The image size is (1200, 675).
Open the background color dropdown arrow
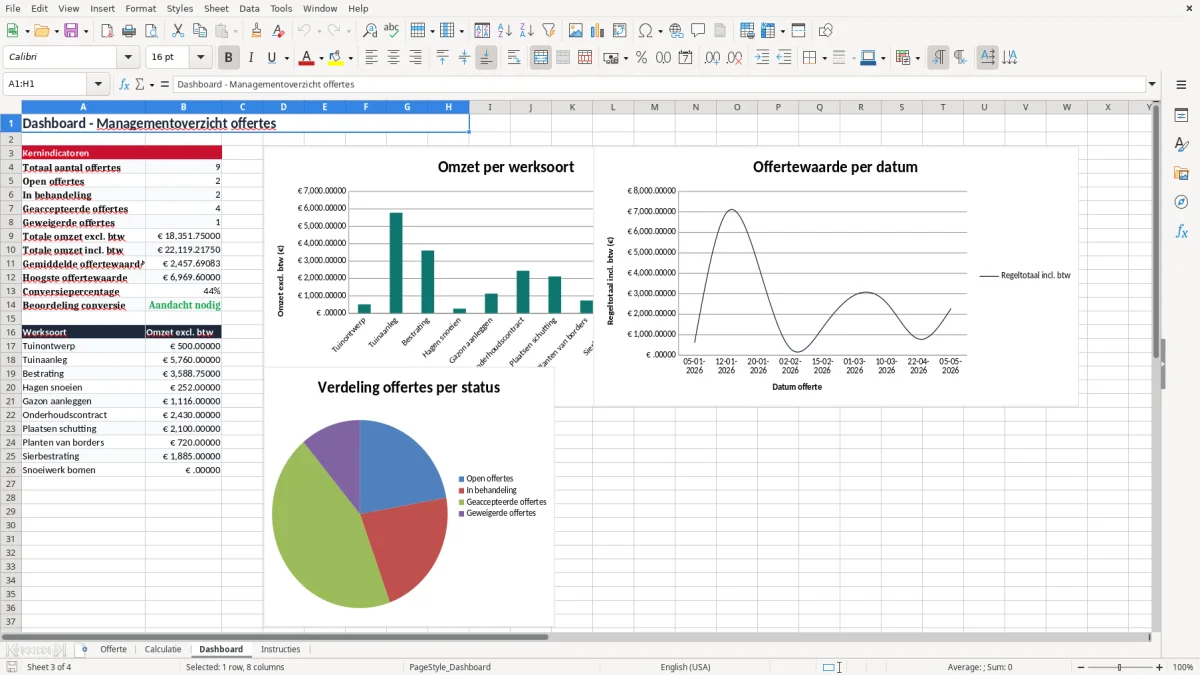pyautogui.click(x=349, y=58)
